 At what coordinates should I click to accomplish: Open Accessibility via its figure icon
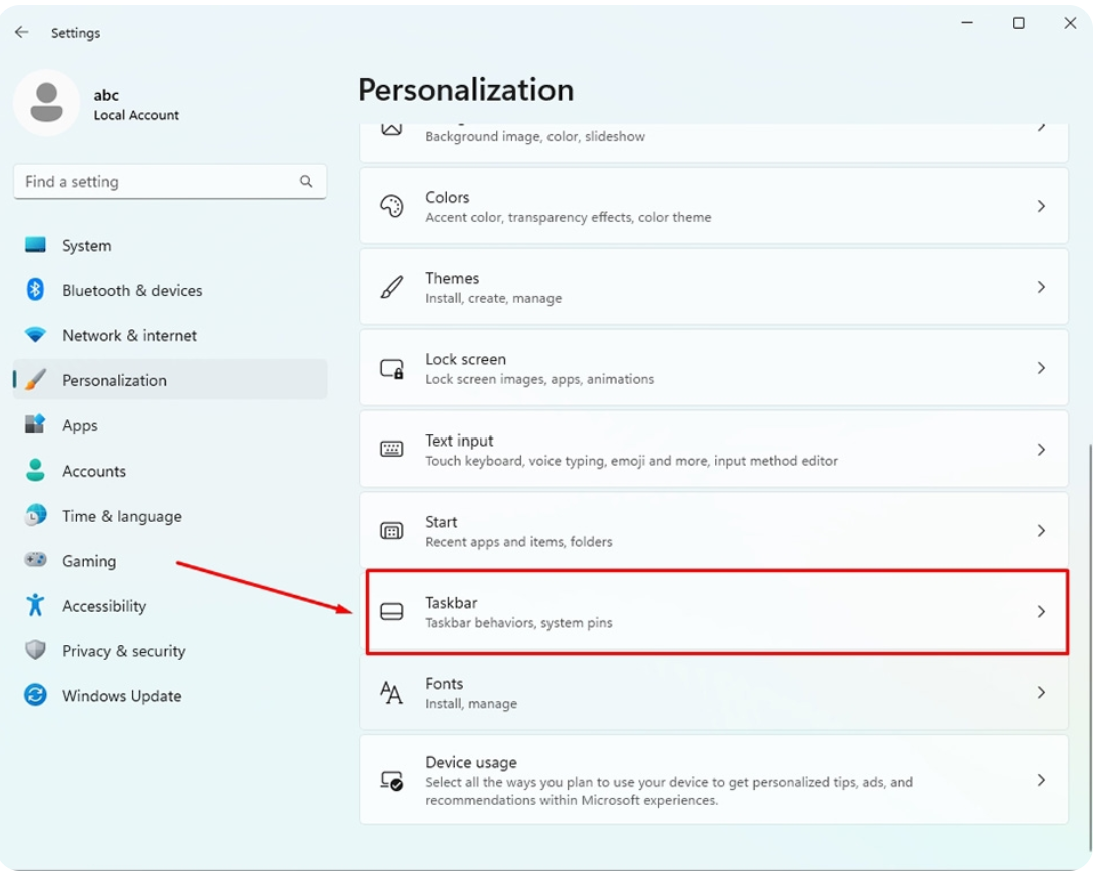(x=36, y=606)
